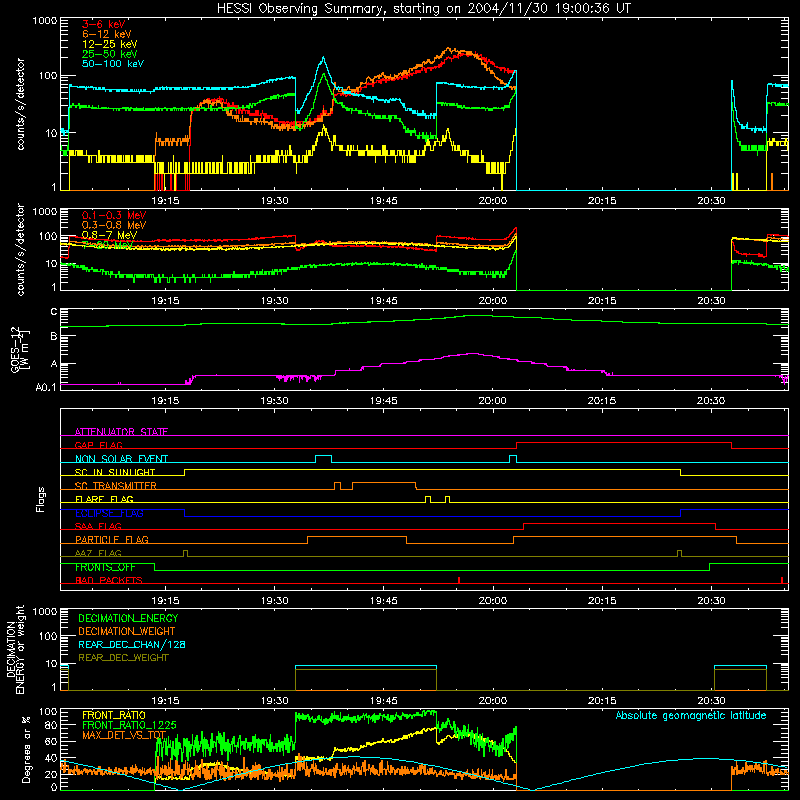Click the HESSI Observing Summary title
800x800 pixels.
pyautogui.click(x=424, y=9)
